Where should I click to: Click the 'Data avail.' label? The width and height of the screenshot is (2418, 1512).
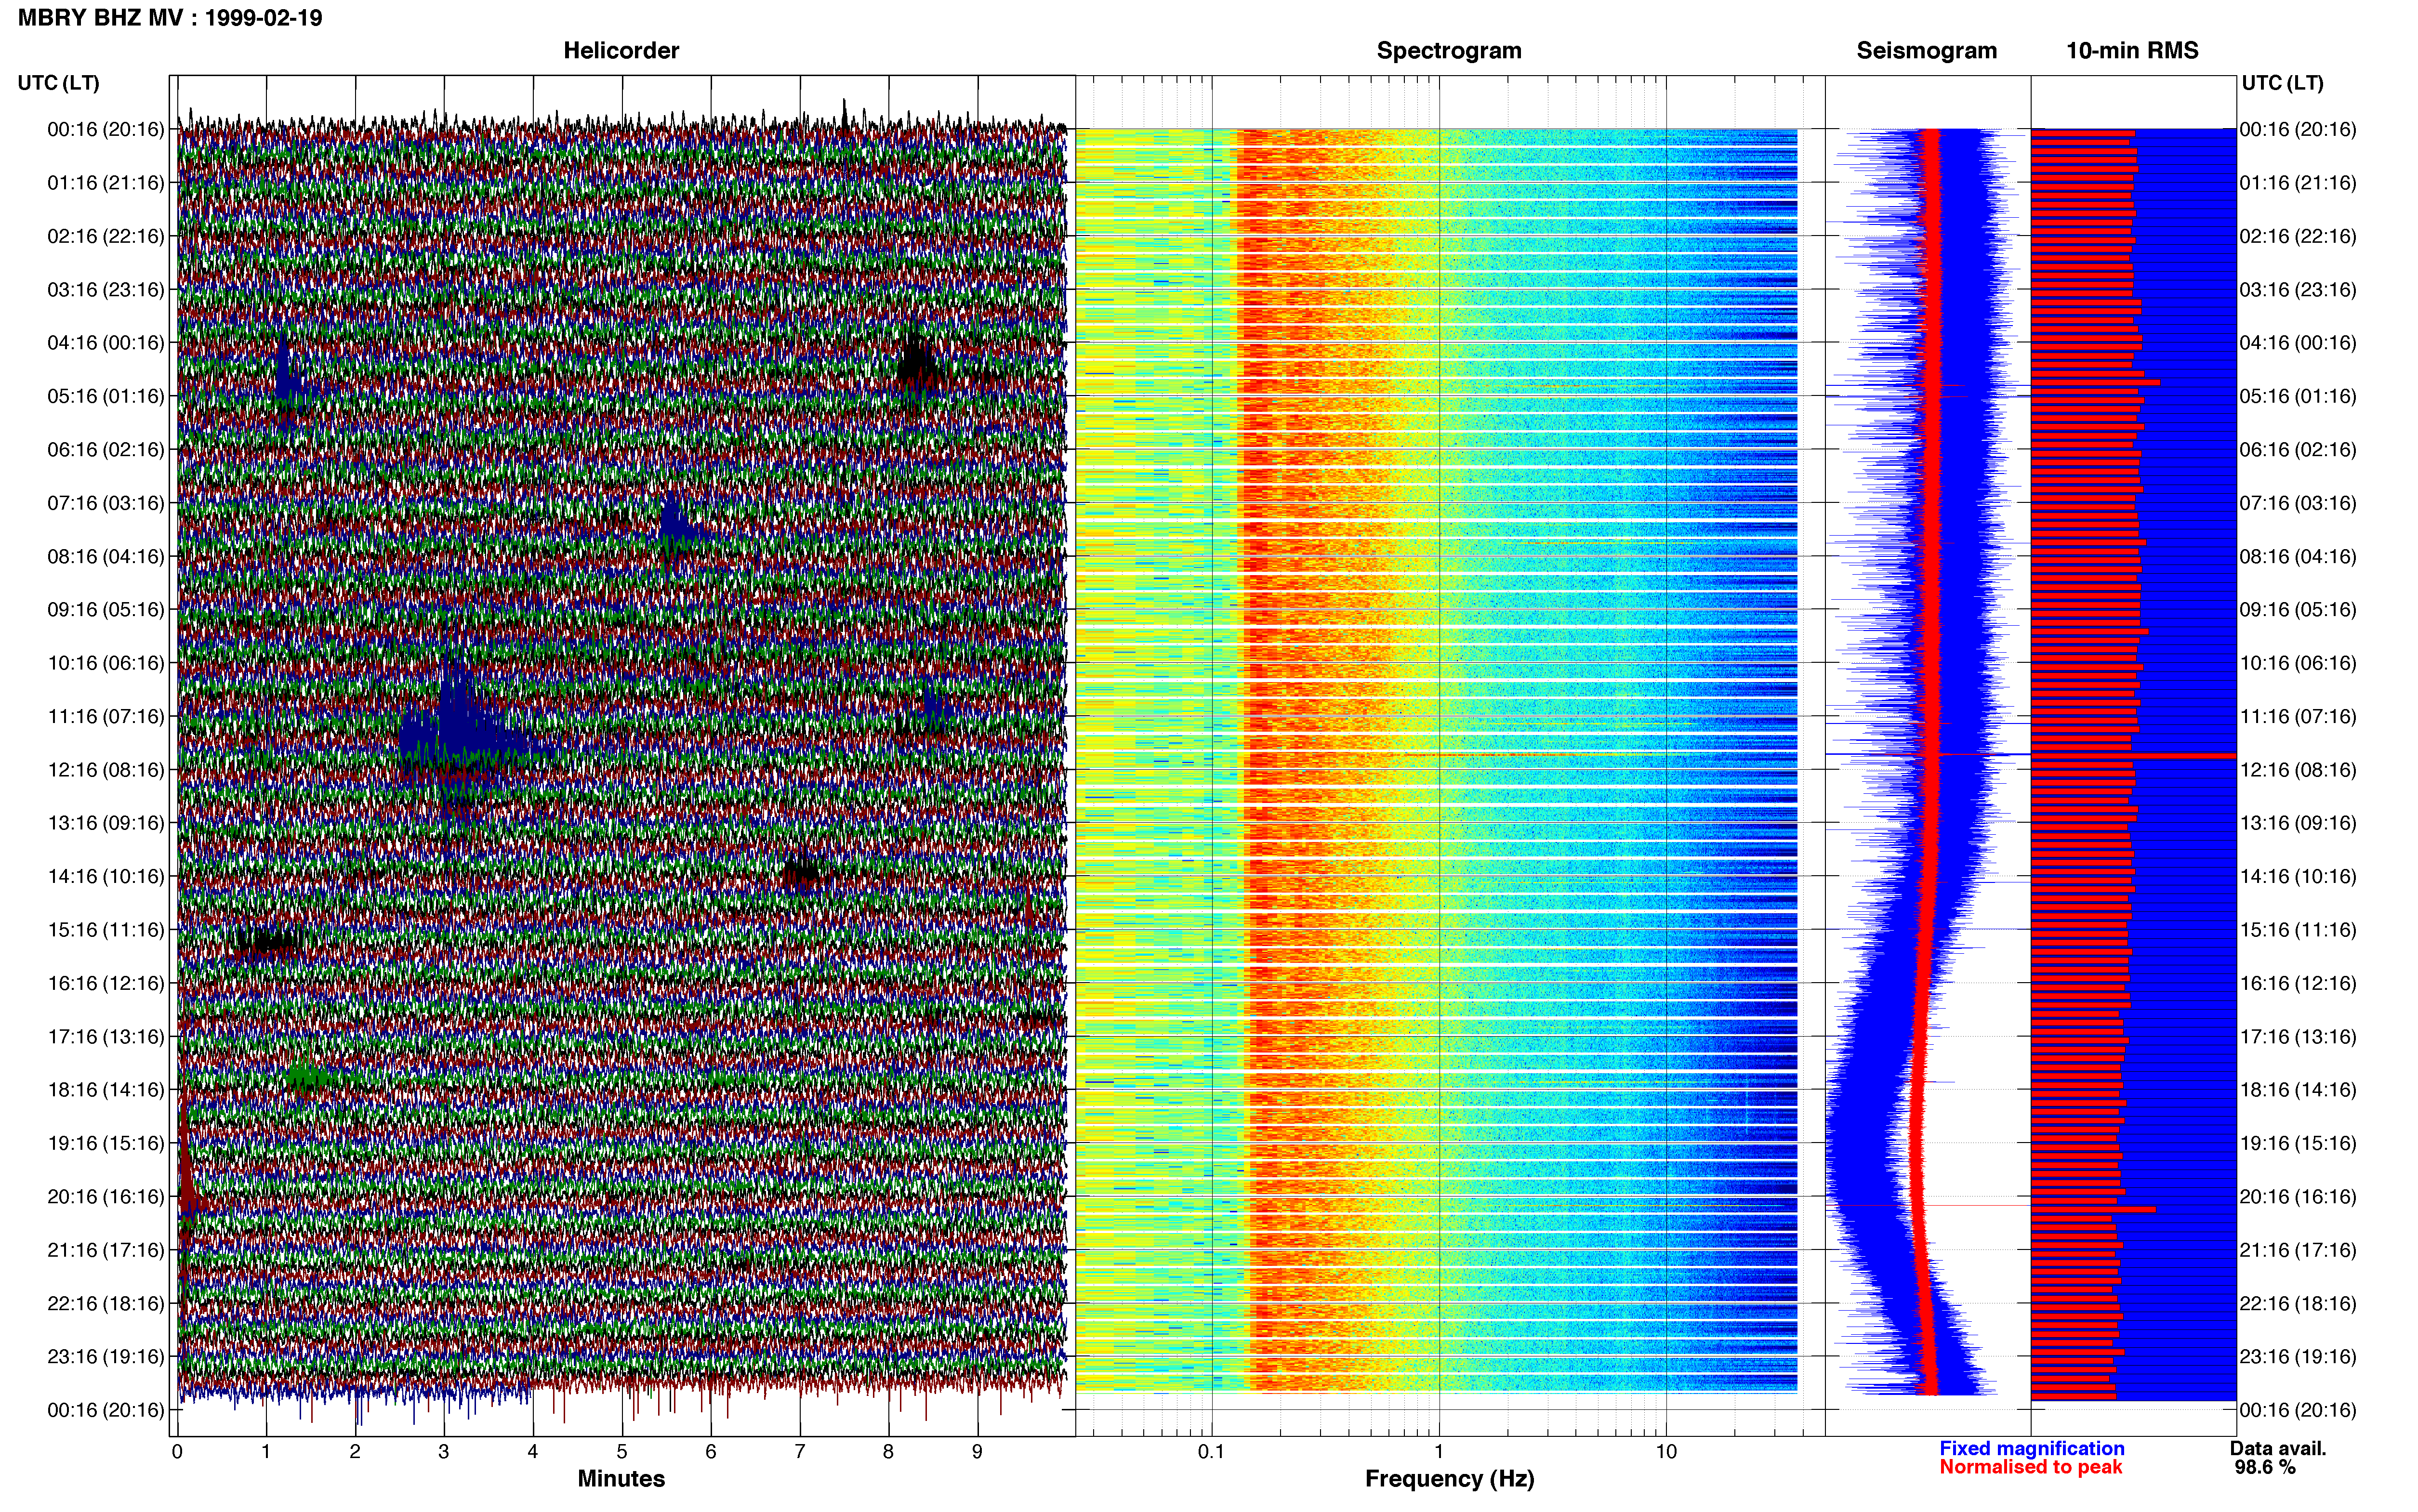[2278, 1448]
